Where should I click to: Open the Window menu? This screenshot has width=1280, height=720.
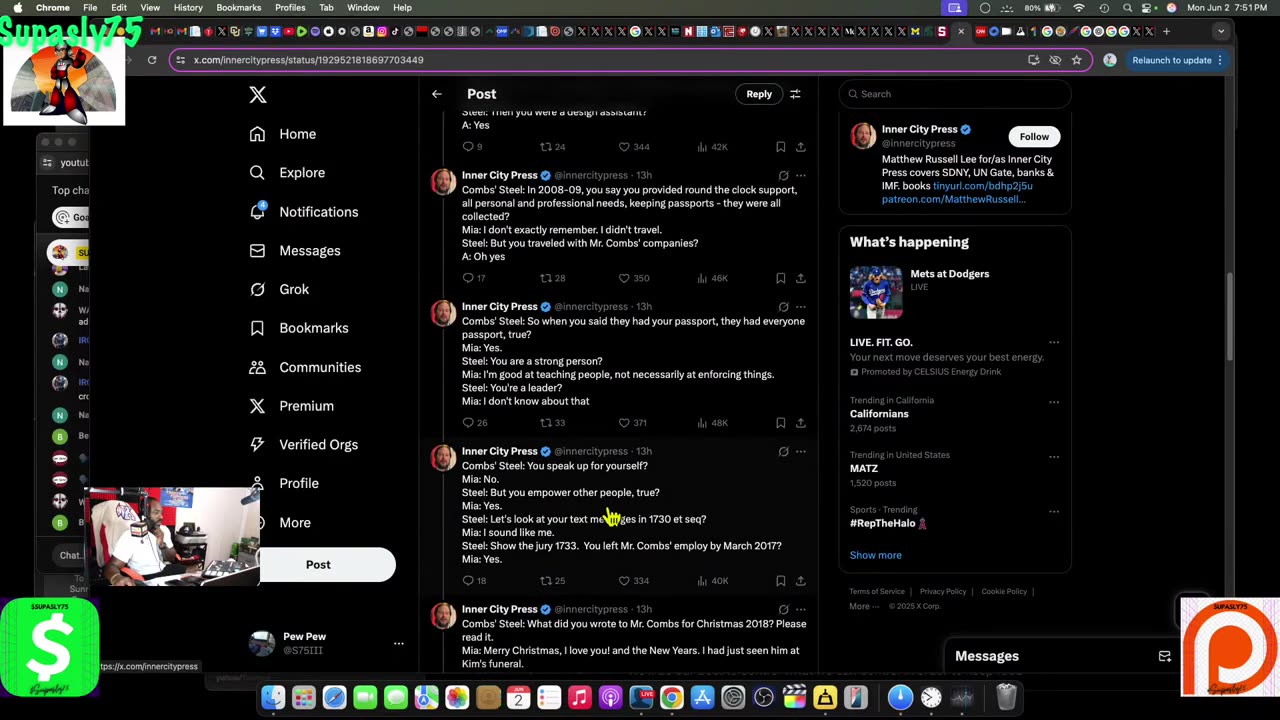(363, 7)
